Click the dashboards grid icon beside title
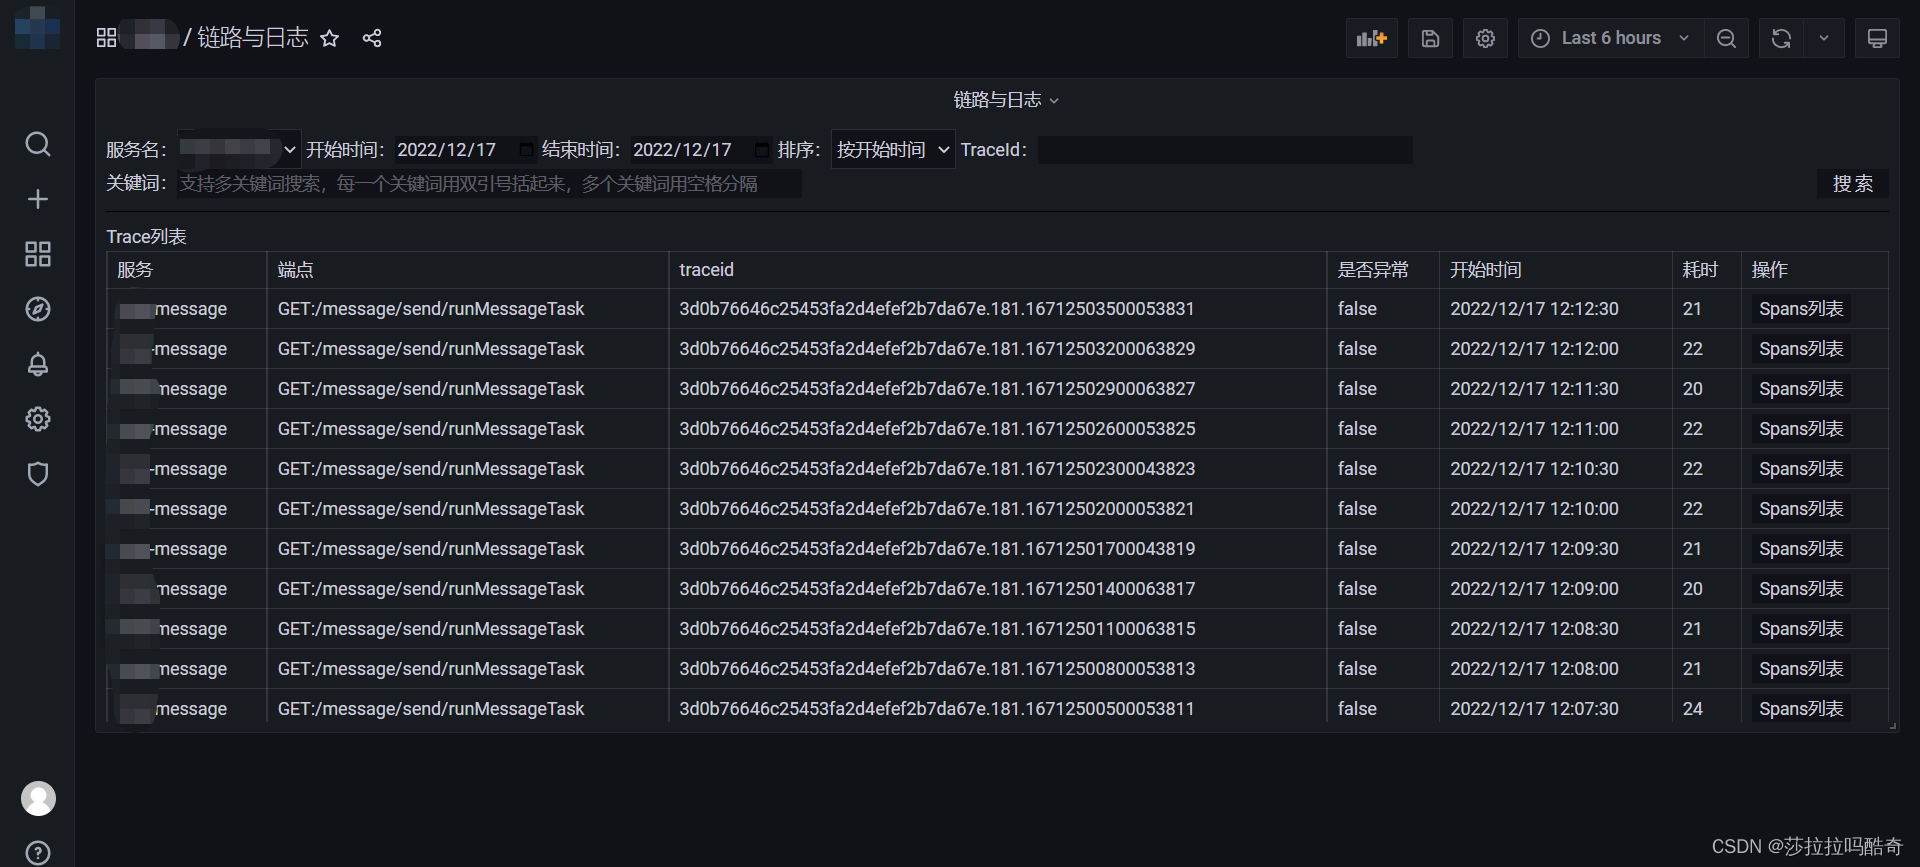The image size is (1920, 867). click(x=107, y=38)
